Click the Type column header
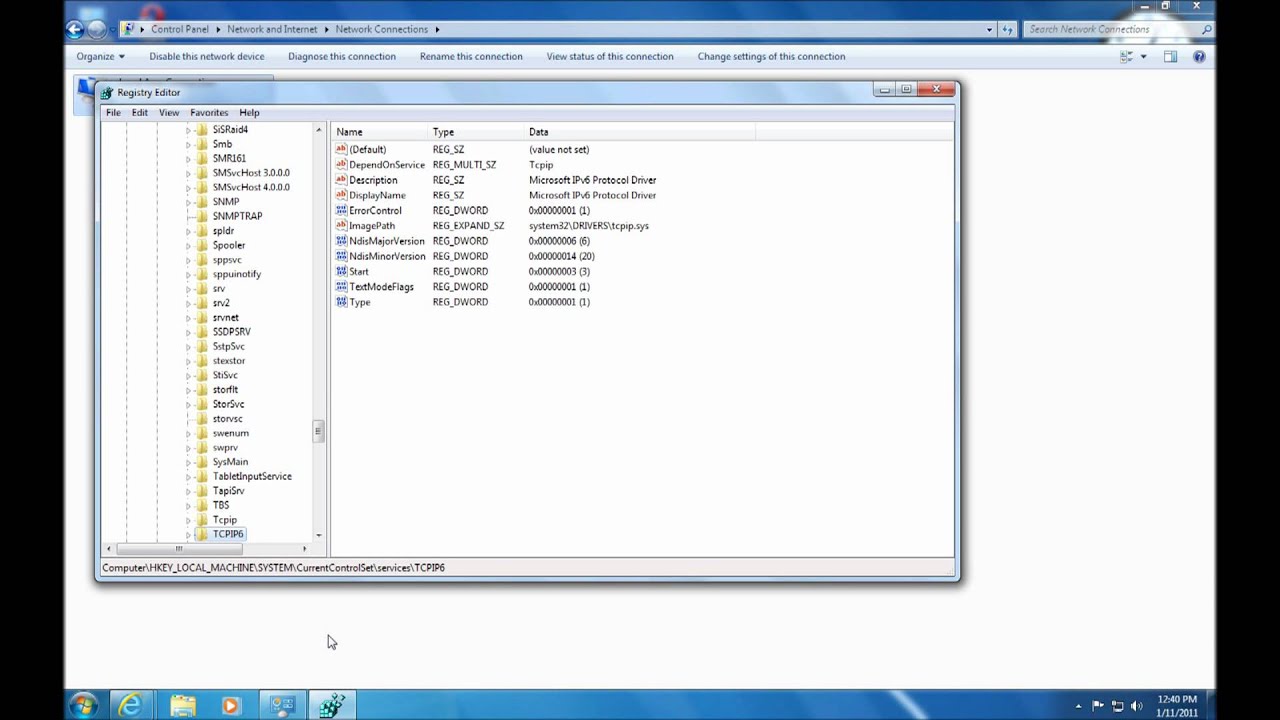Viewport: 1280px width, 720px height. [x=476, y=132]
